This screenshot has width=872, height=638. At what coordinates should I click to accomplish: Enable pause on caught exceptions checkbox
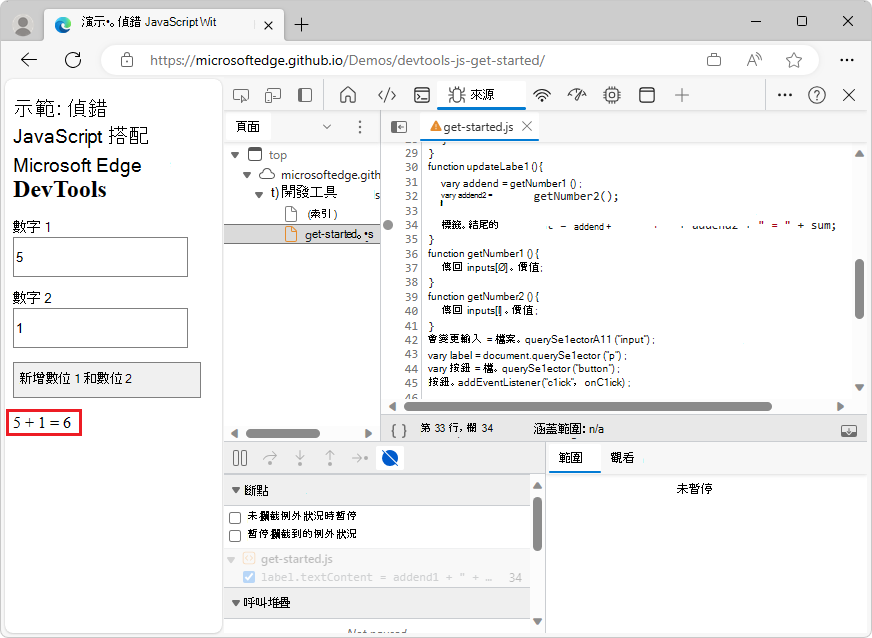(234, 534)
